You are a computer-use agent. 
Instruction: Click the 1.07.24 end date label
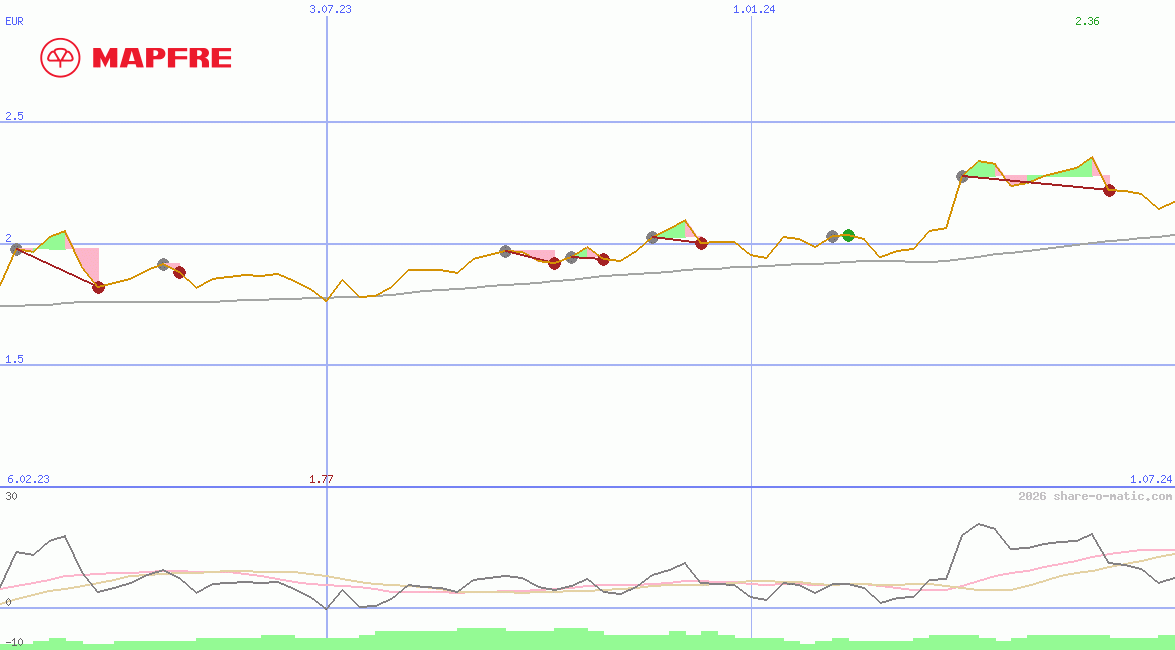pyautogui.click(x=1150, y=479)
